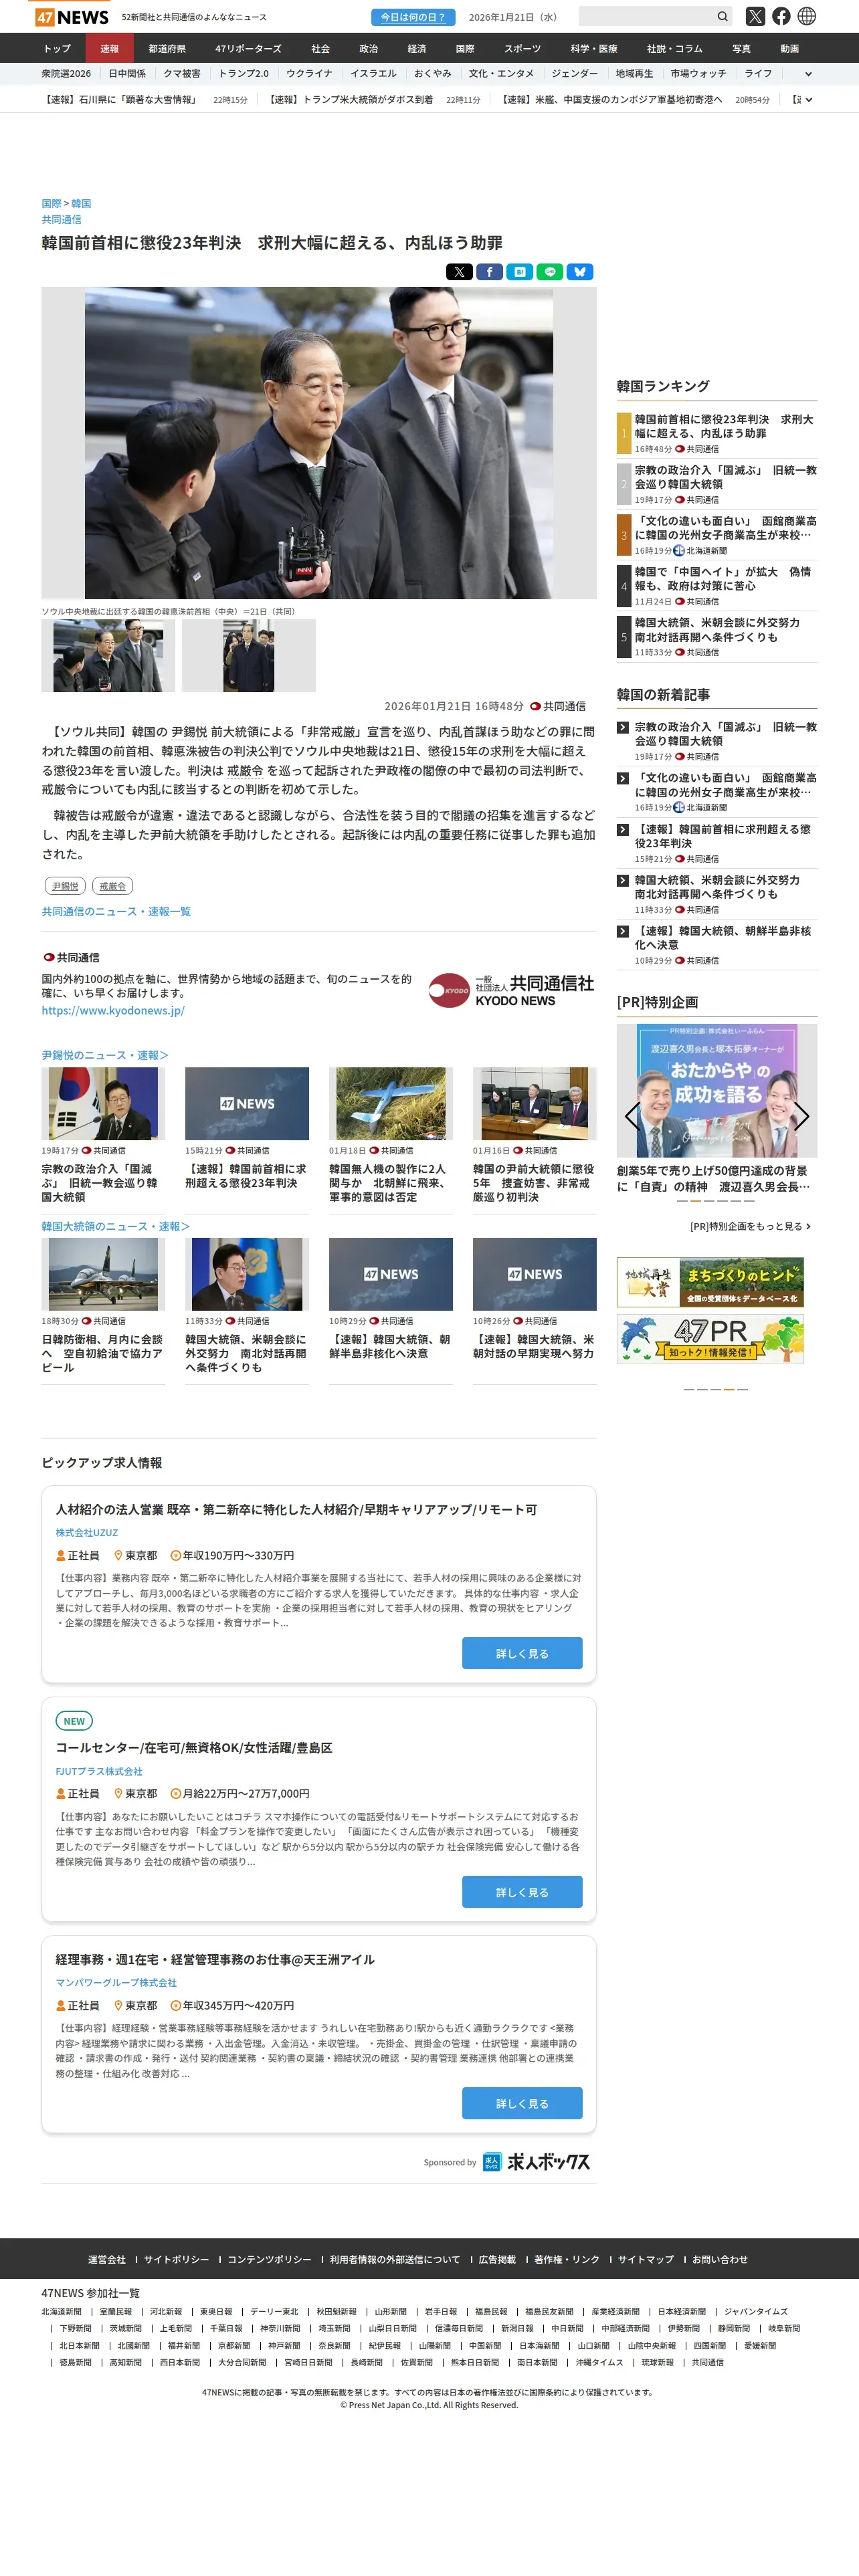Image resolution: width=859 pixels, height=2576 pixels.
Task: Open サイトポリシー in the footer
Action: click(176, 2259)
